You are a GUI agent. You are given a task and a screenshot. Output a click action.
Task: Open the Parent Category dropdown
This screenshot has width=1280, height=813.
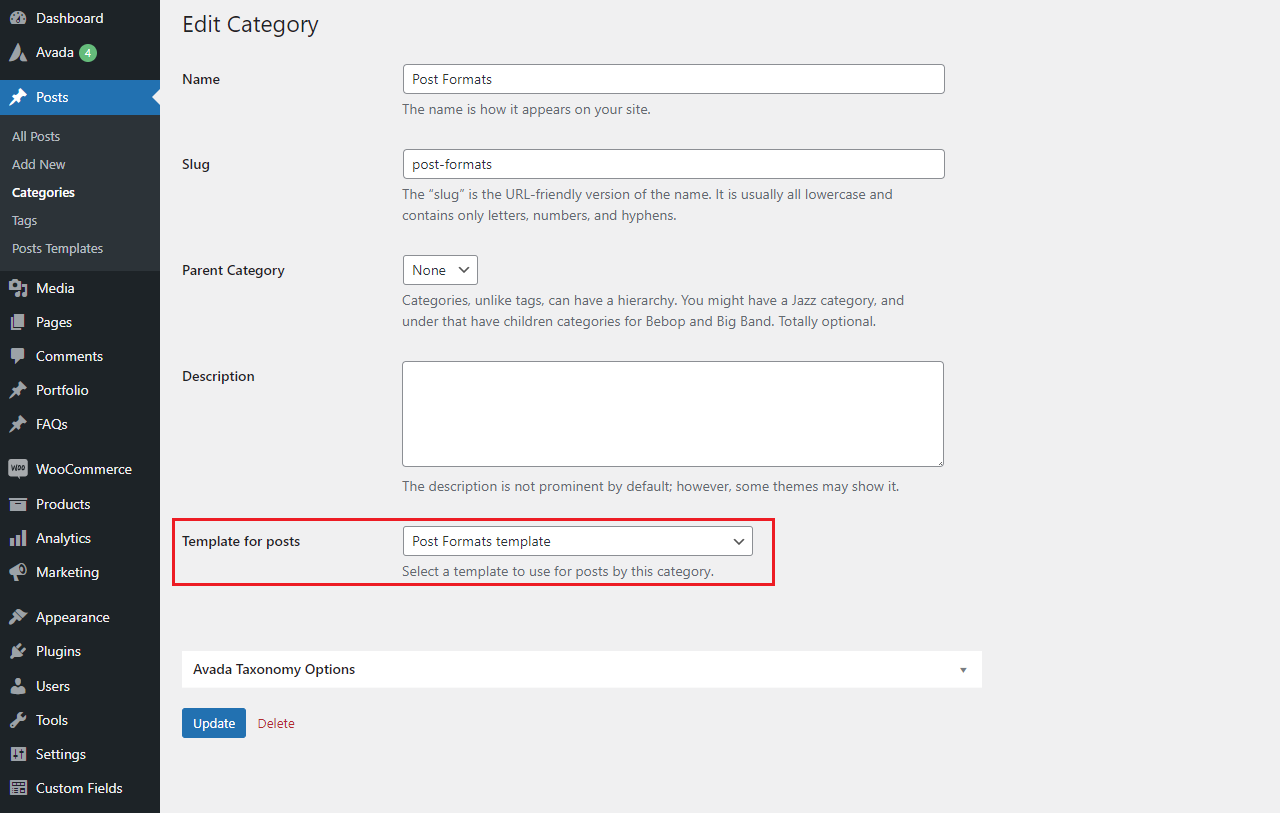[440, 270]
